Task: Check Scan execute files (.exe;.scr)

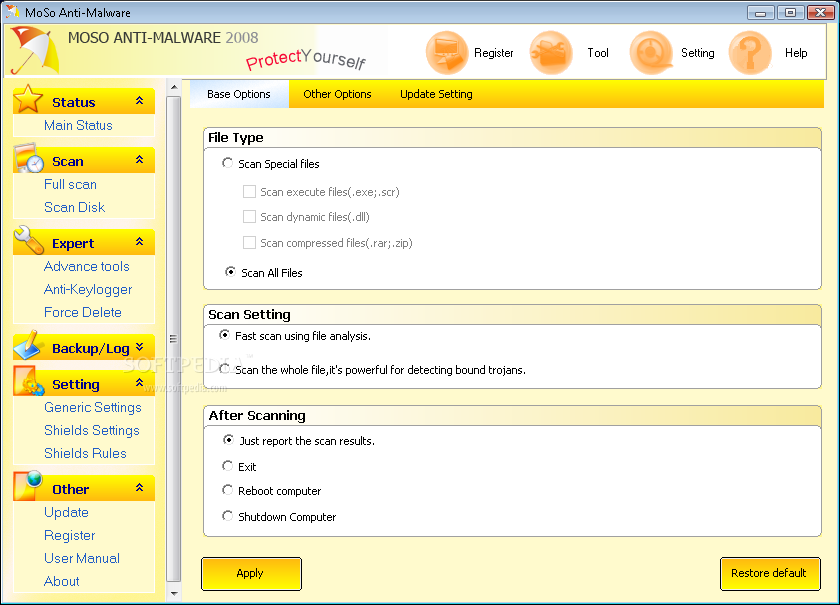Action: [x=249, y=191]
